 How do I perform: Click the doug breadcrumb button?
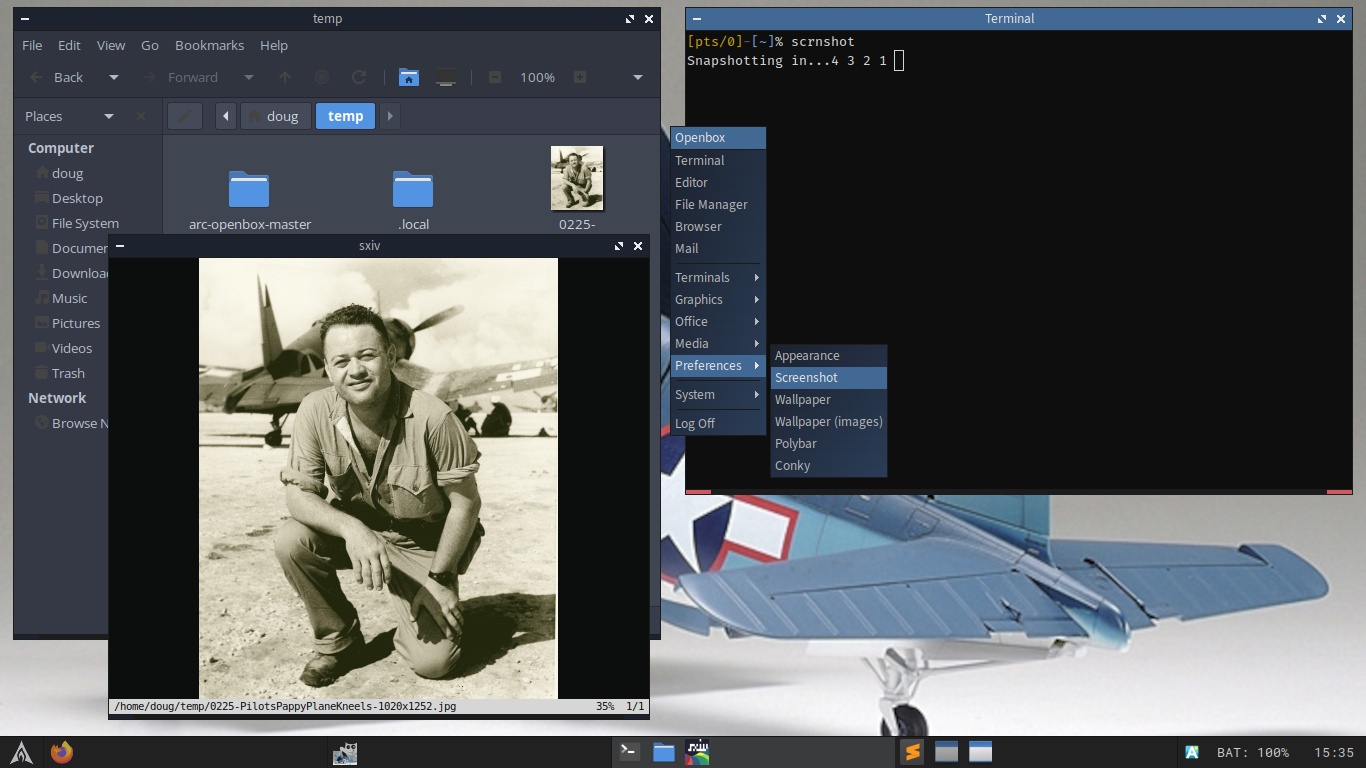pyautogui.click(x=273, y=116)
